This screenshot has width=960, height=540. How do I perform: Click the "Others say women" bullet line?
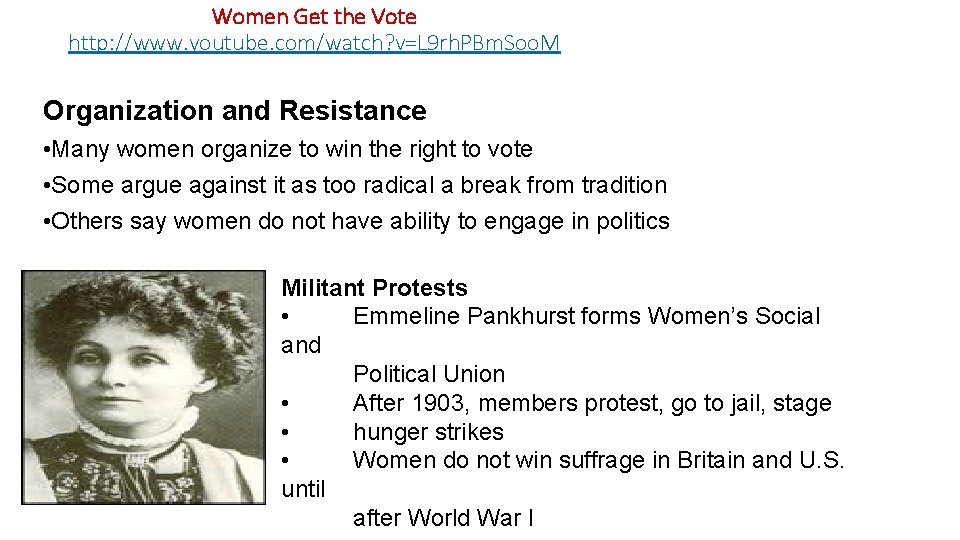pyautogui.click(x=356, y=221)
